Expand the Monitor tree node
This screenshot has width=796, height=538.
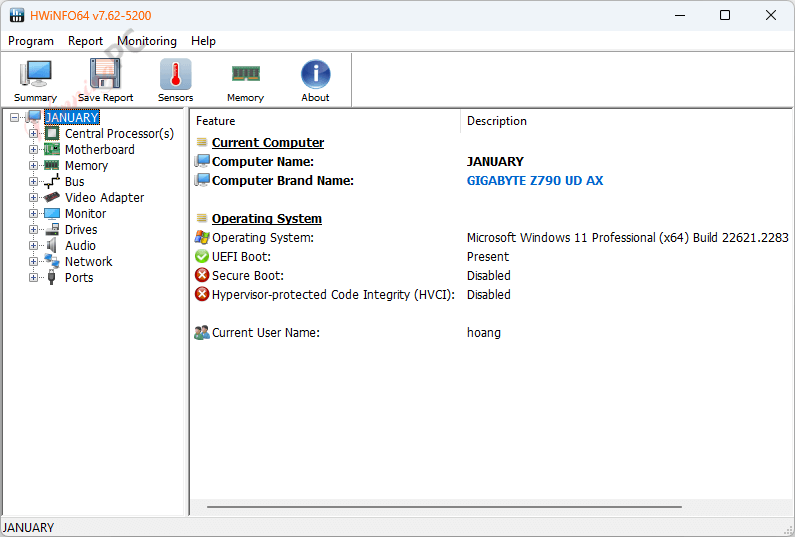click(x=34, y=214)
